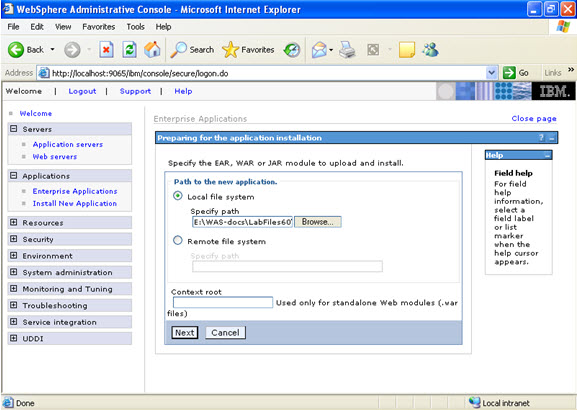Image resolution: width=577 pixels, height=410 pixels.
Task: Open the Messenger people icon
Action: 431,50
